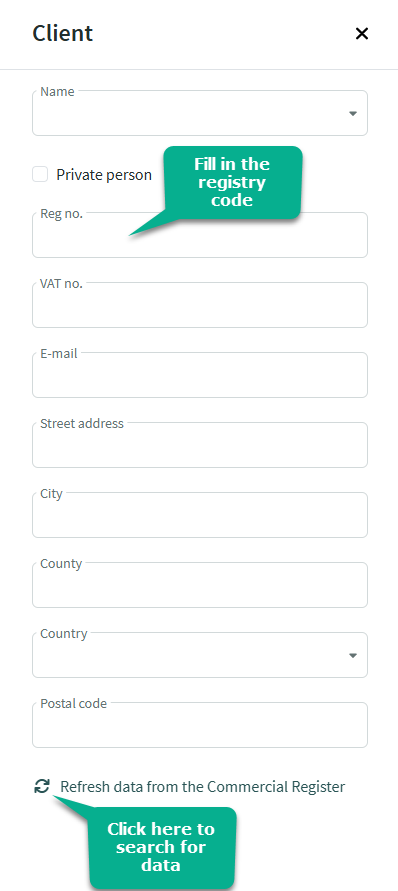Image resolution: width=398 pixels, height=891 pixels.
Task: Click the Reg no. field label
Action: [61, 214]
